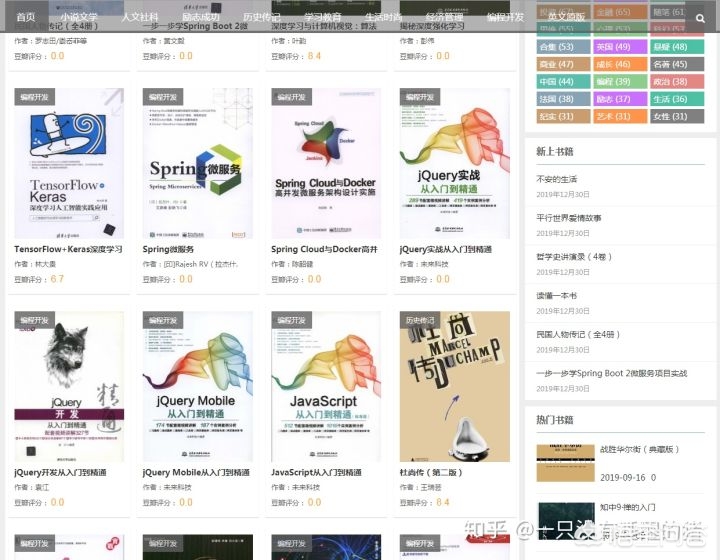Select the 商业 (47) tag
Screen dimensions: 720x560
click(x=563, y=64)
